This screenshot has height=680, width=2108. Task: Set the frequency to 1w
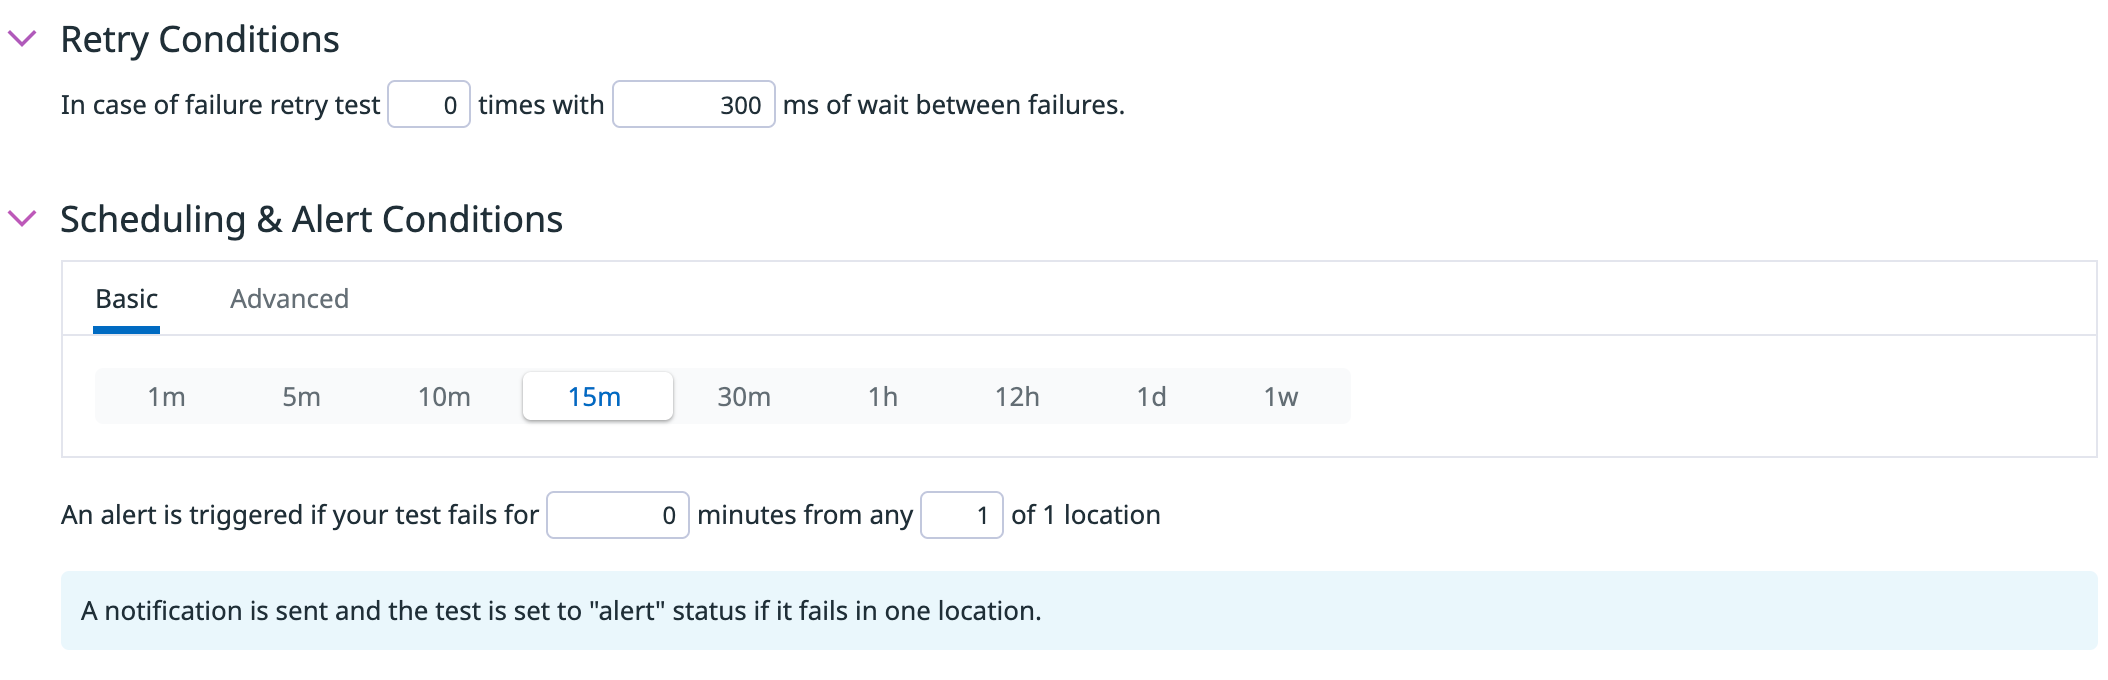1280,397
